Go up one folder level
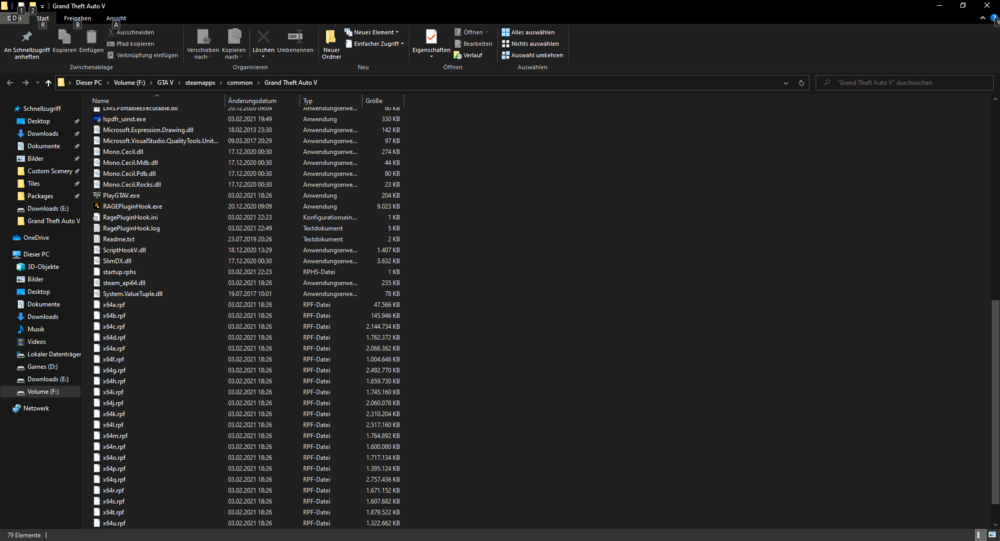The image size is (1000, 541). click(x=48, y=82)
